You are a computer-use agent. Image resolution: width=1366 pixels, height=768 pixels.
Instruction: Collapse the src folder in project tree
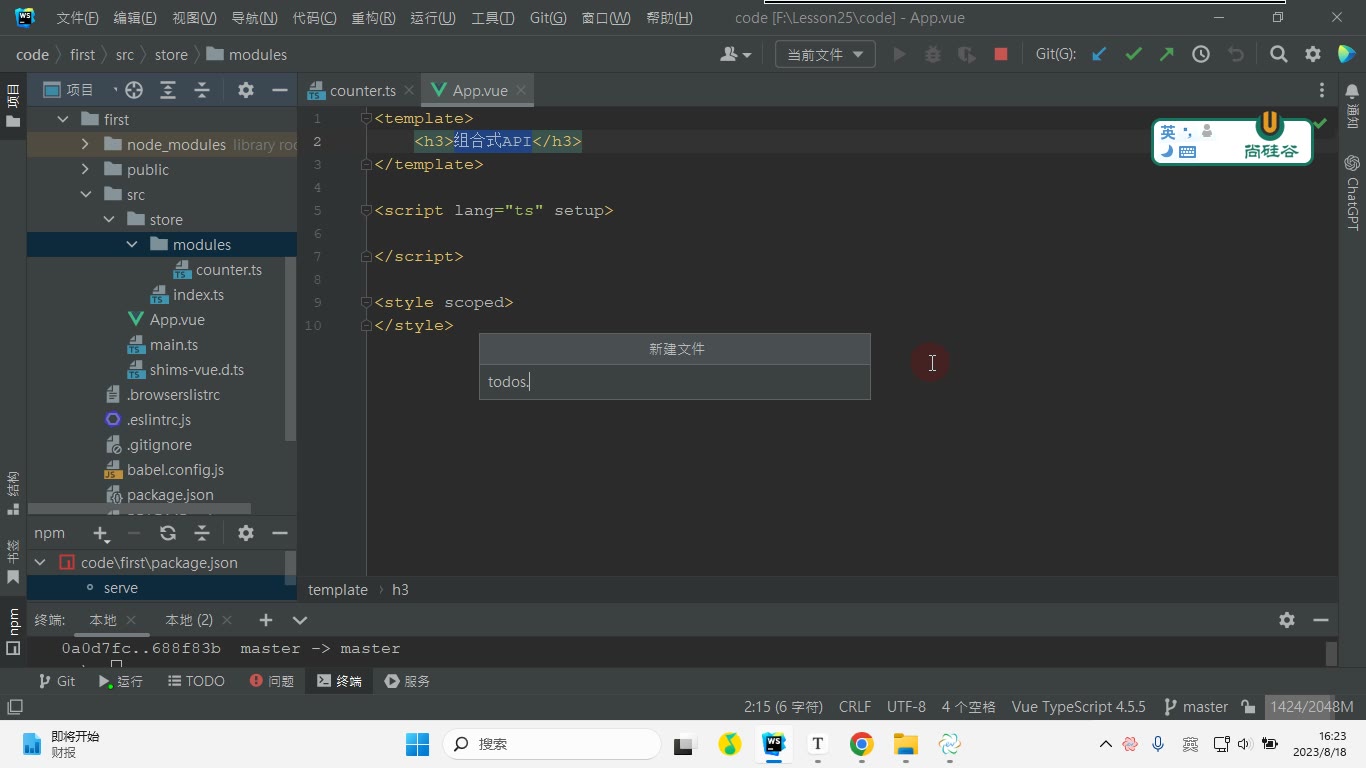86,195
